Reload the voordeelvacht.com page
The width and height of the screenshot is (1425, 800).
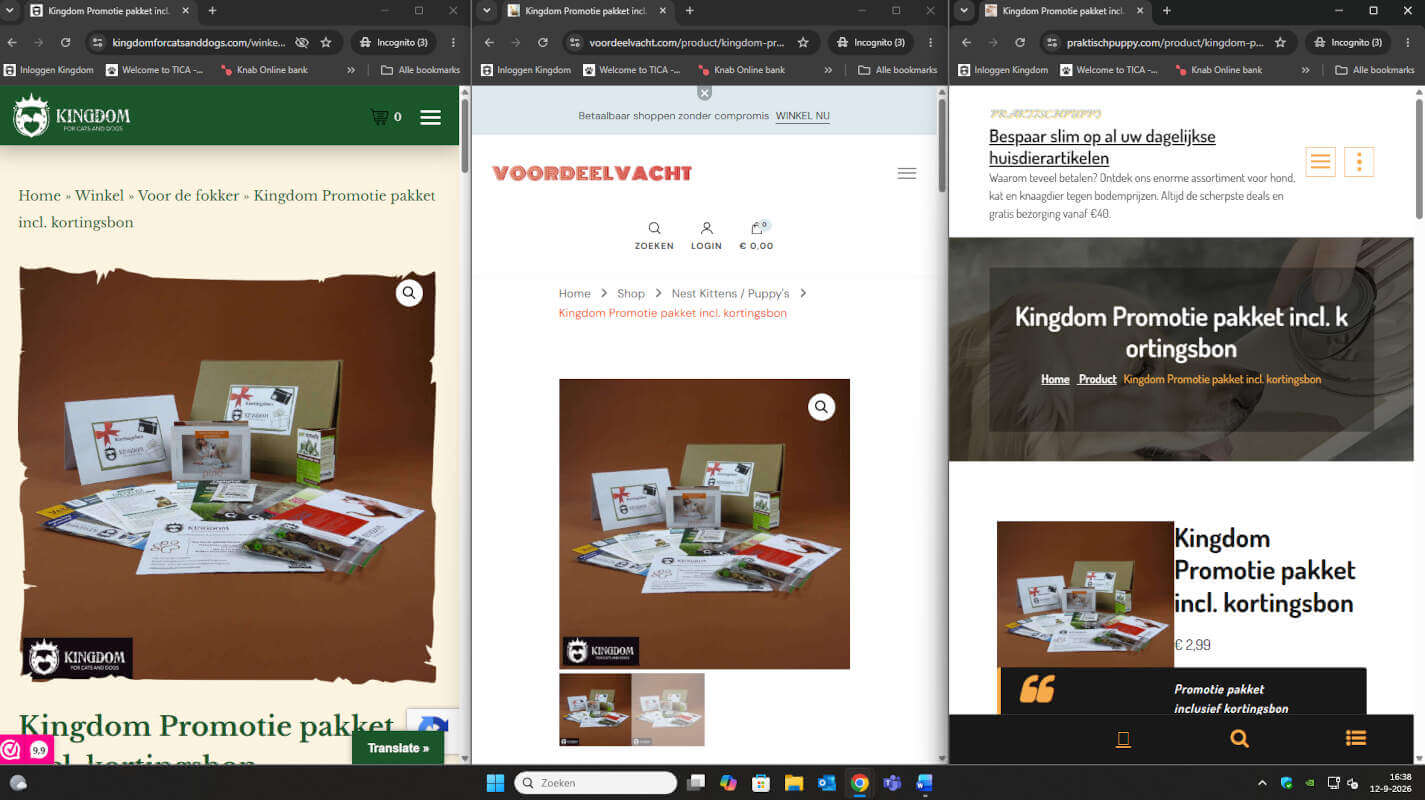point(542,43)
